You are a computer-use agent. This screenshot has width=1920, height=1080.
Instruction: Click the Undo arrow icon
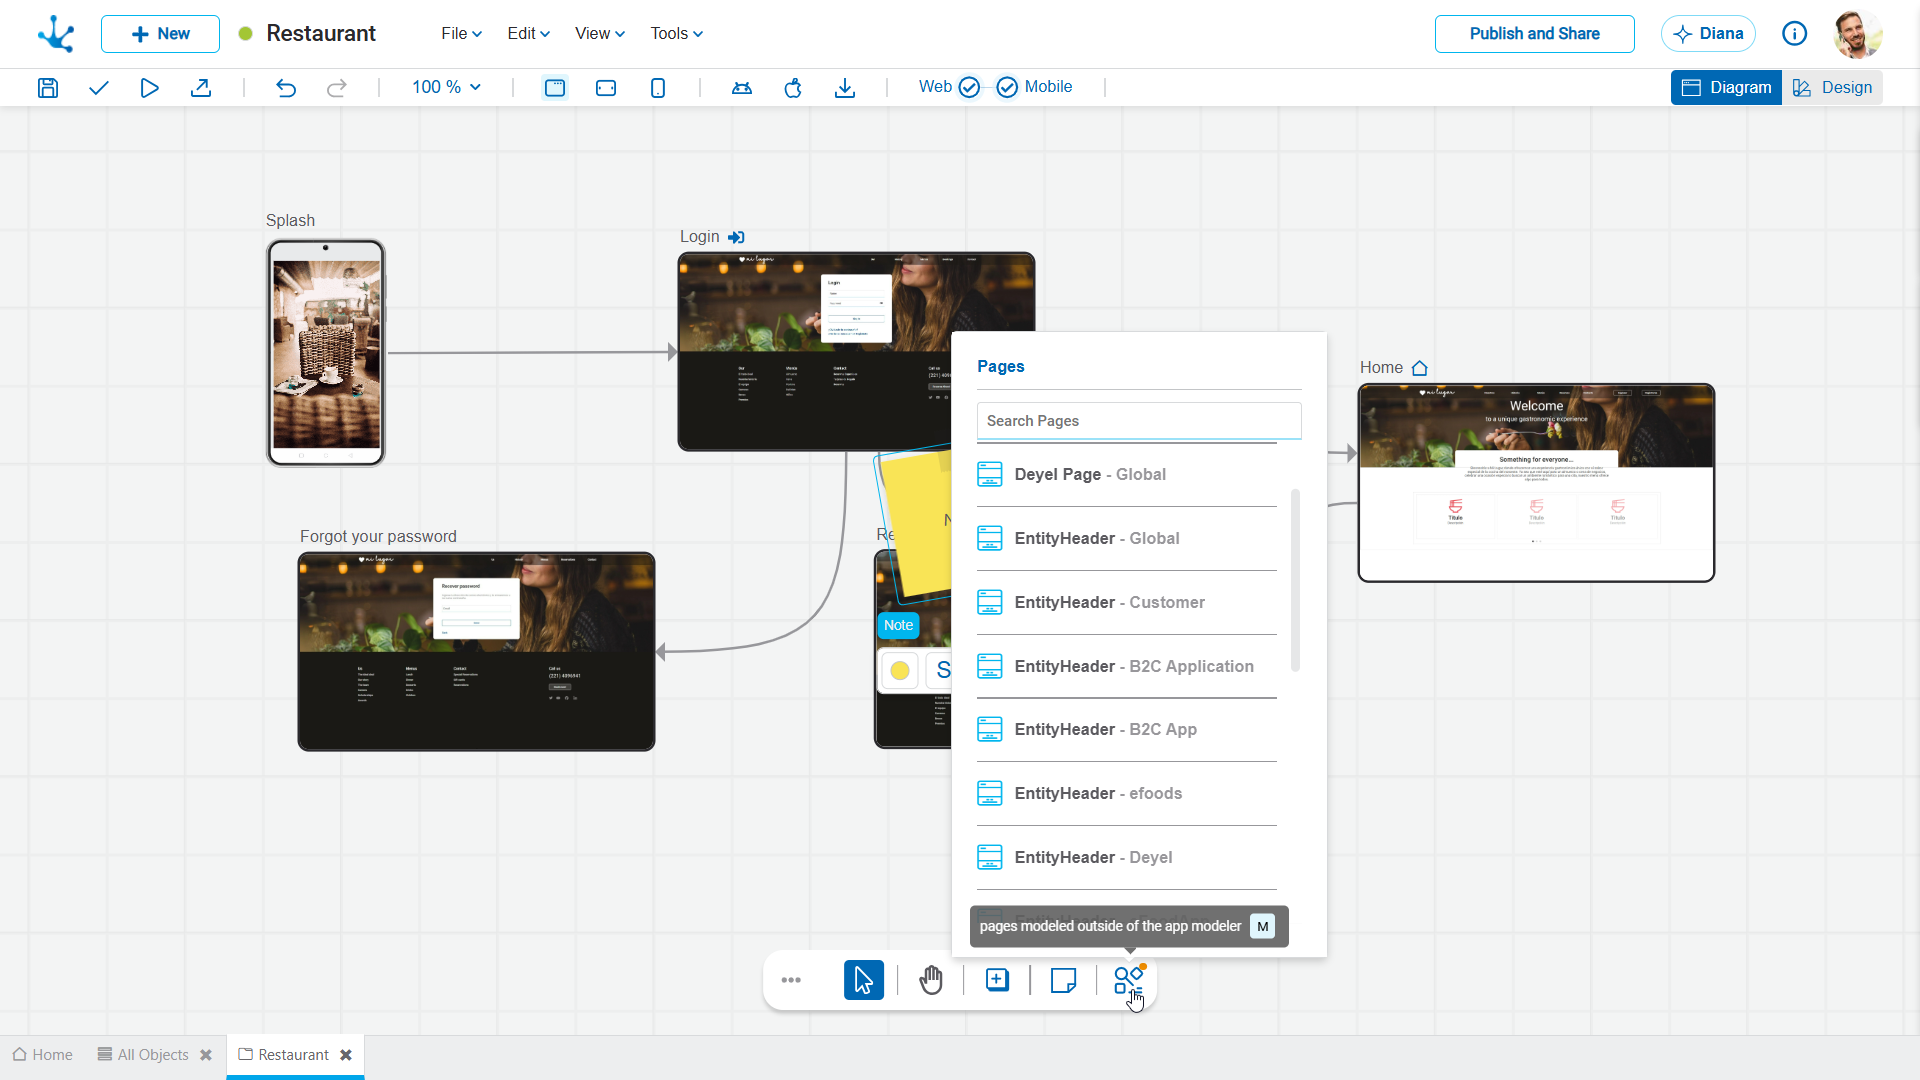coord(286,88)
